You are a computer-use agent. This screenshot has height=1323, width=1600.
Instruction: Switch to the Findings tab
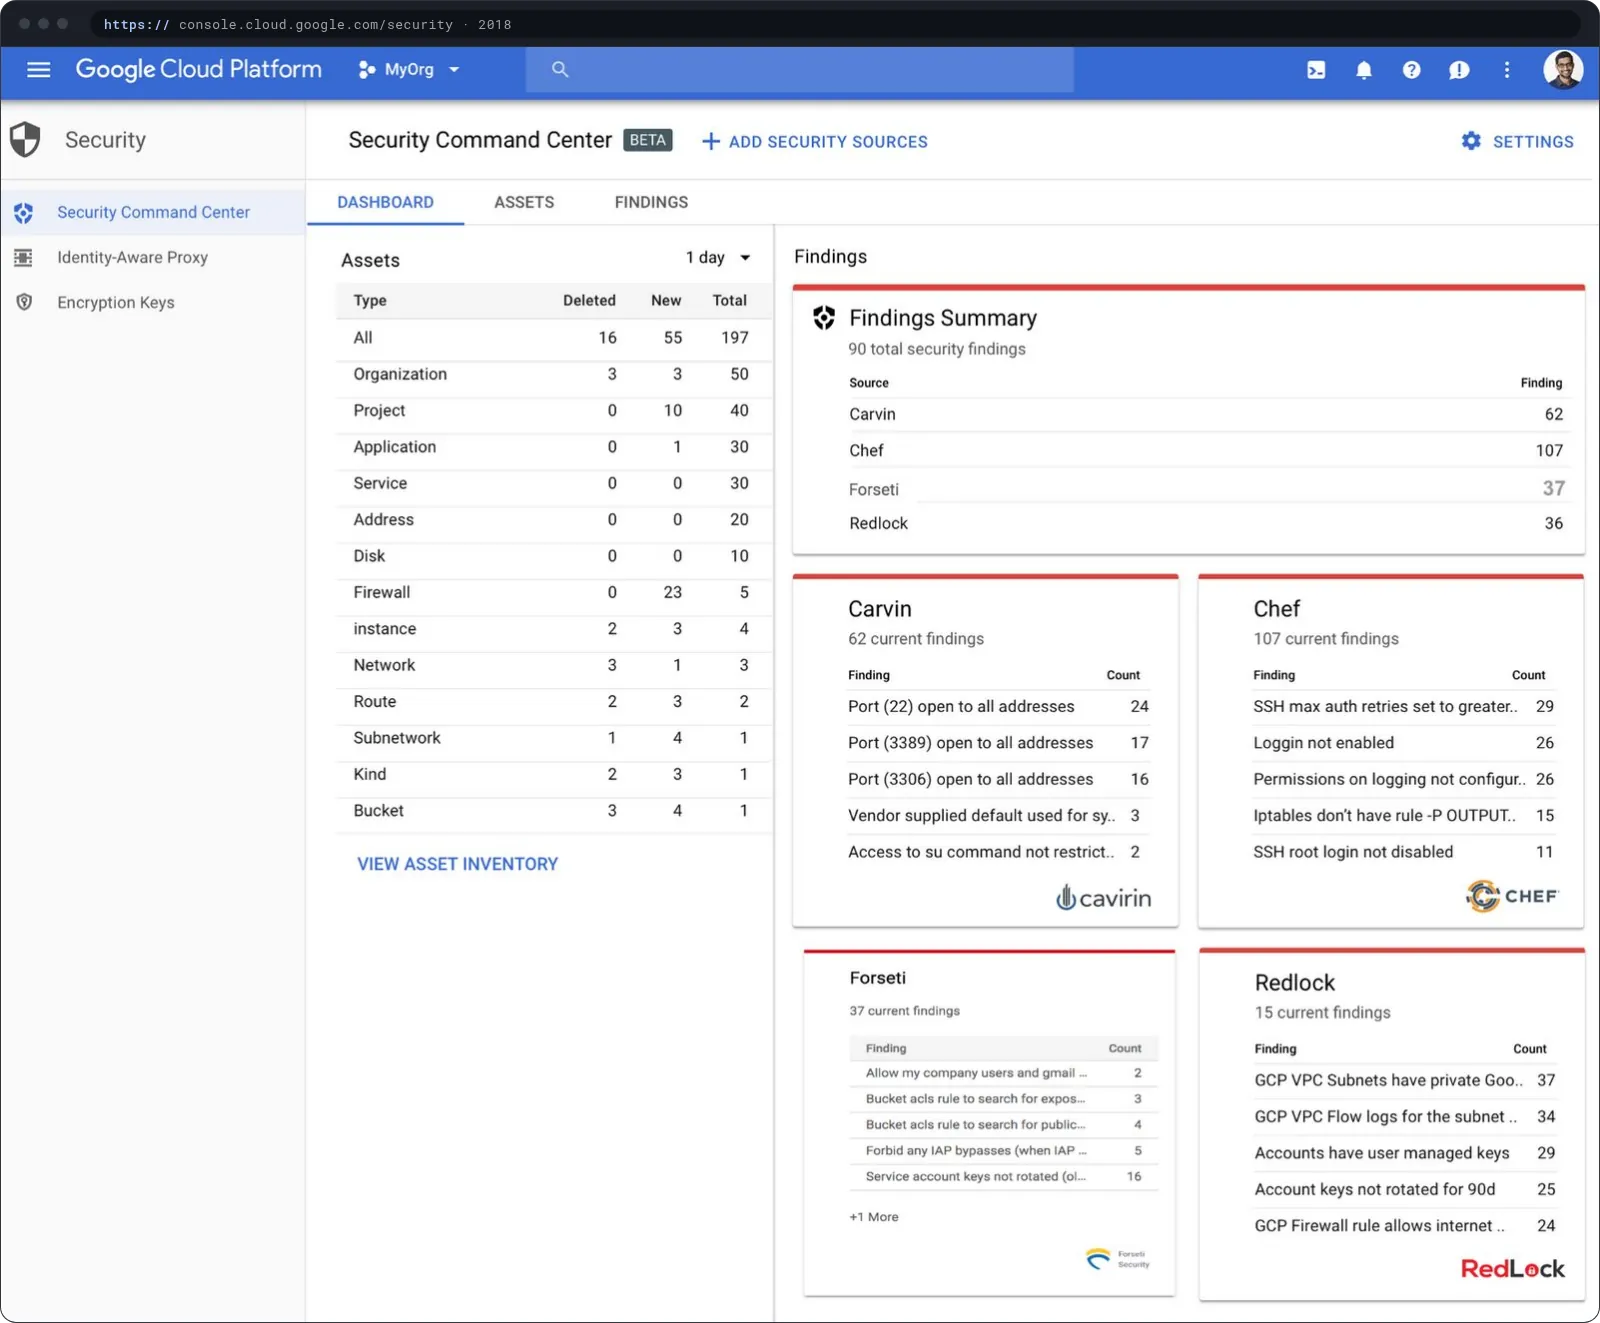click(x=651, y=202)
